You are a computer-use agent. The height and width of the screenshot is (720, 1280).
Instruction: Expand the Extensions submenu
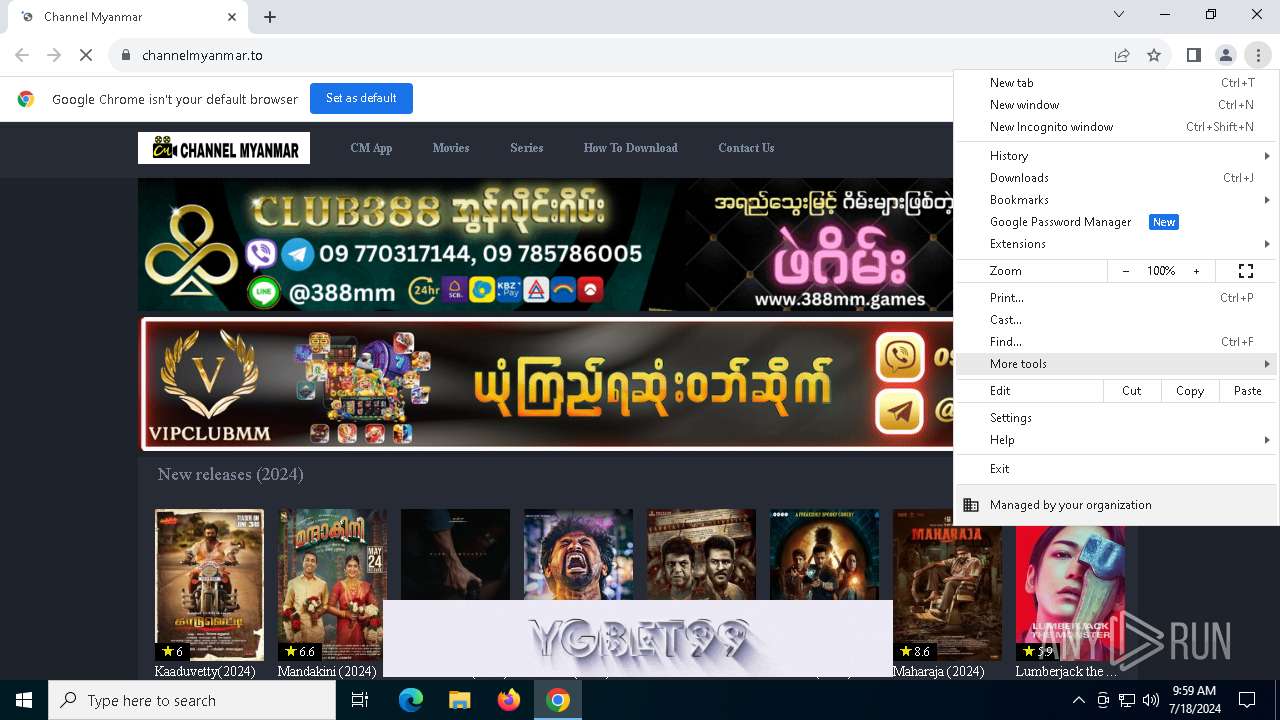click(x=1117, y=244)
